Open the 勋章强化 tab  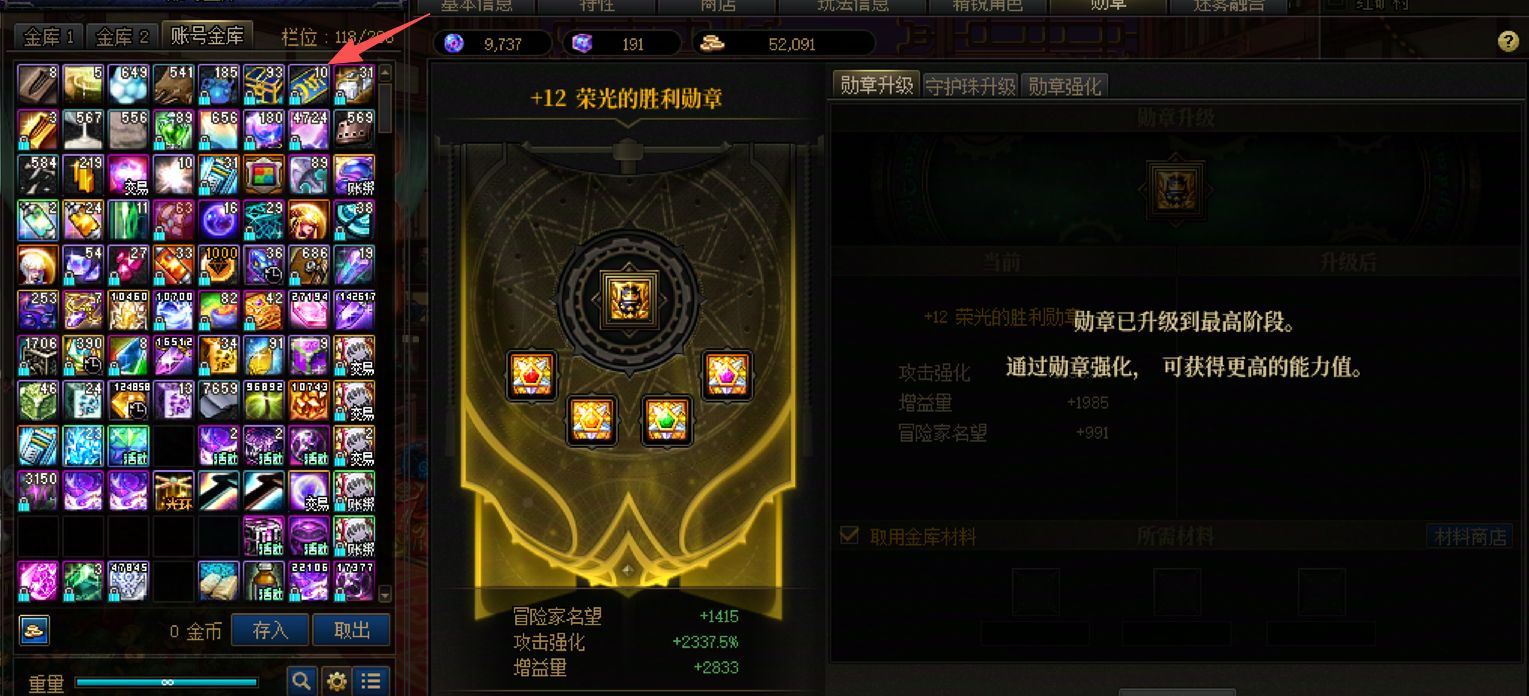(x=1064, y=86)
